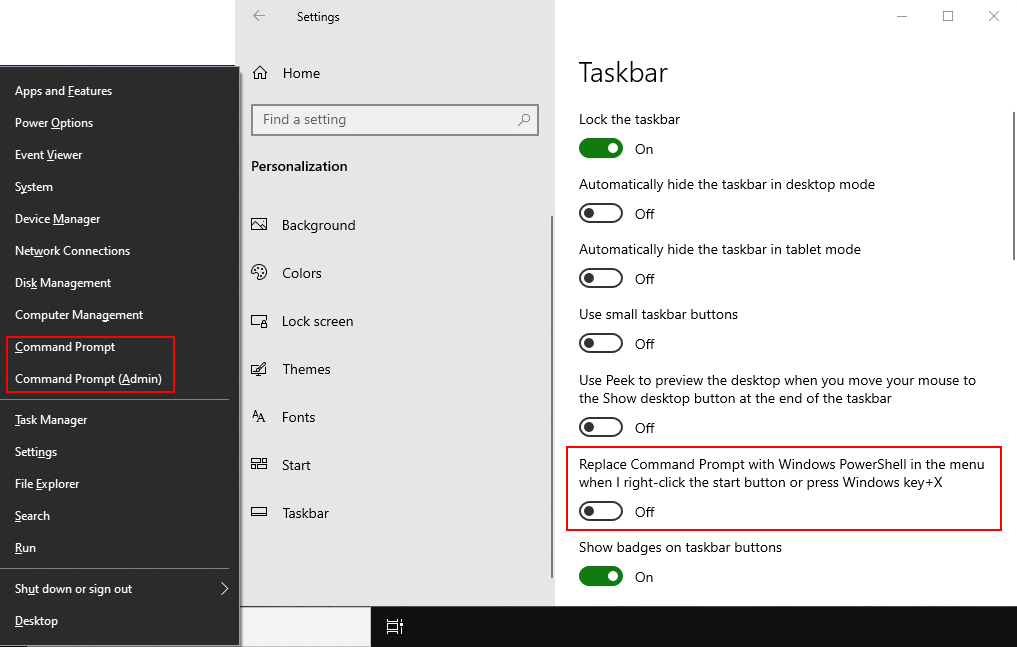The width and height of the screenshot is (1017, 647).
Task: Open Task Manager from the menu
Action: click(x=51, y=419)
